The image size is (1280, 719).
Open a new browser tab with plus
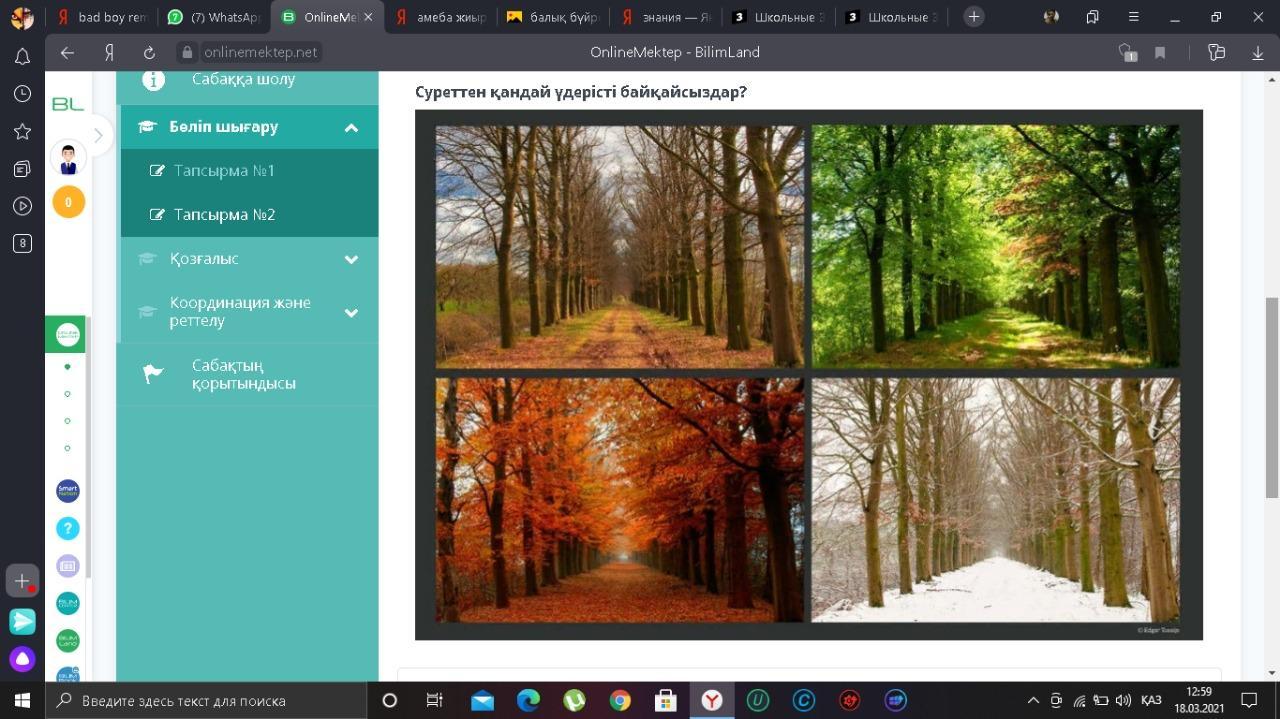tap(973, 17)
